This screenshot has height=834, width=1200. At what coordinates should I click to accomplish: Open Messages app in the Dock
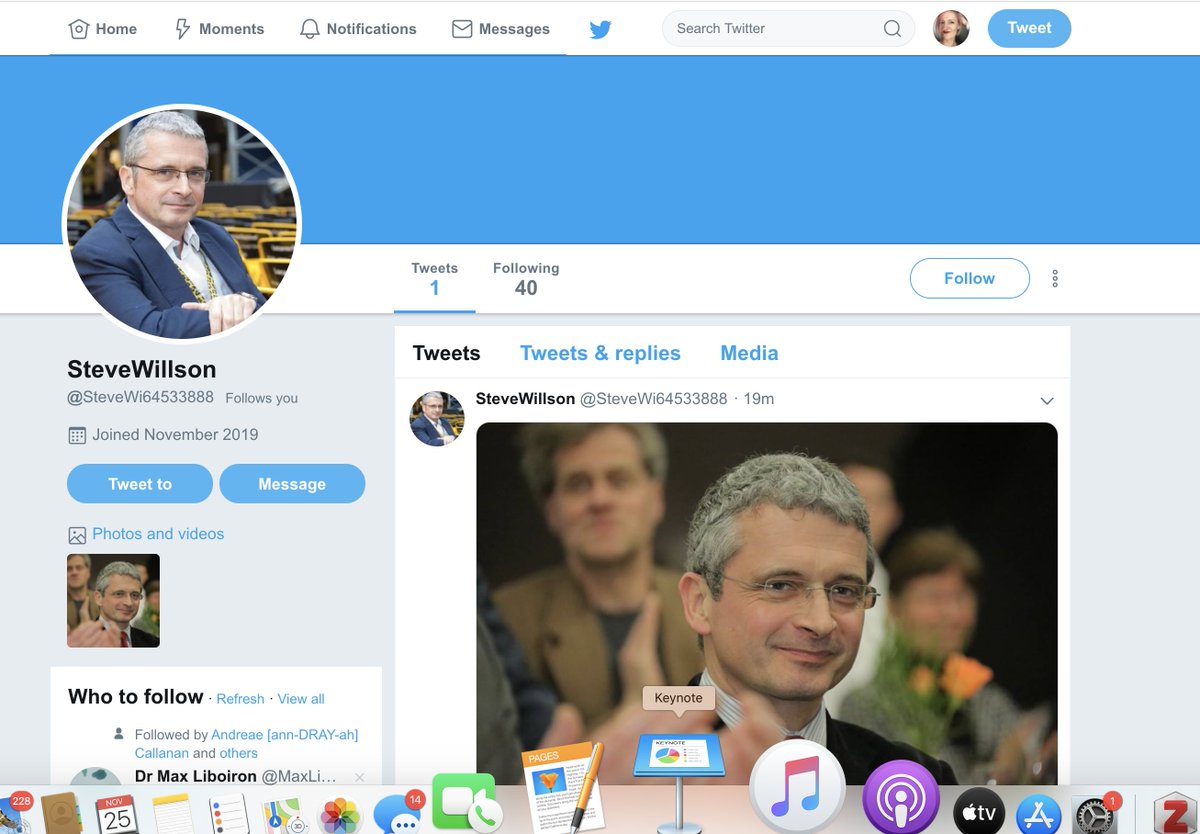399,814
